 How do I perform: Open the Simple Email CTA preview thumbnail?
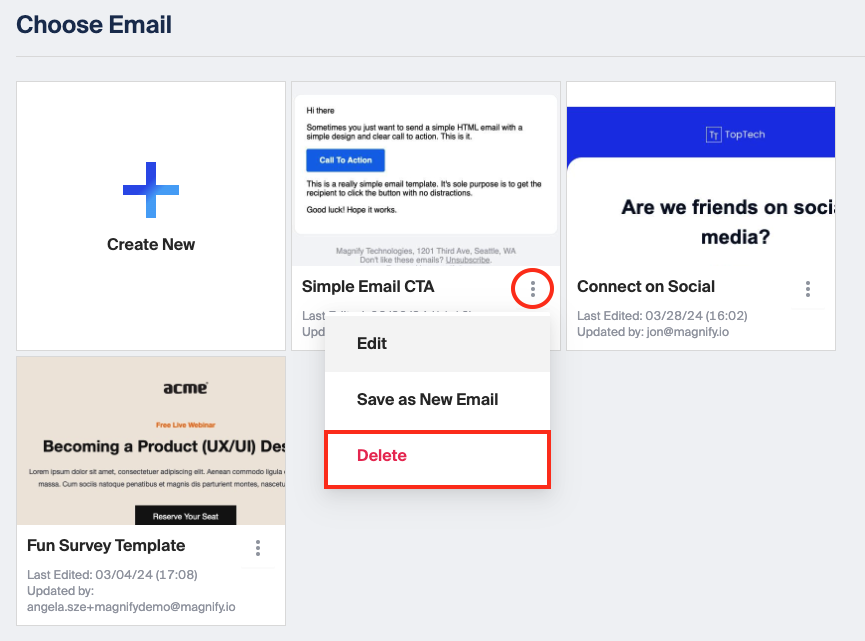coord(426,174)
